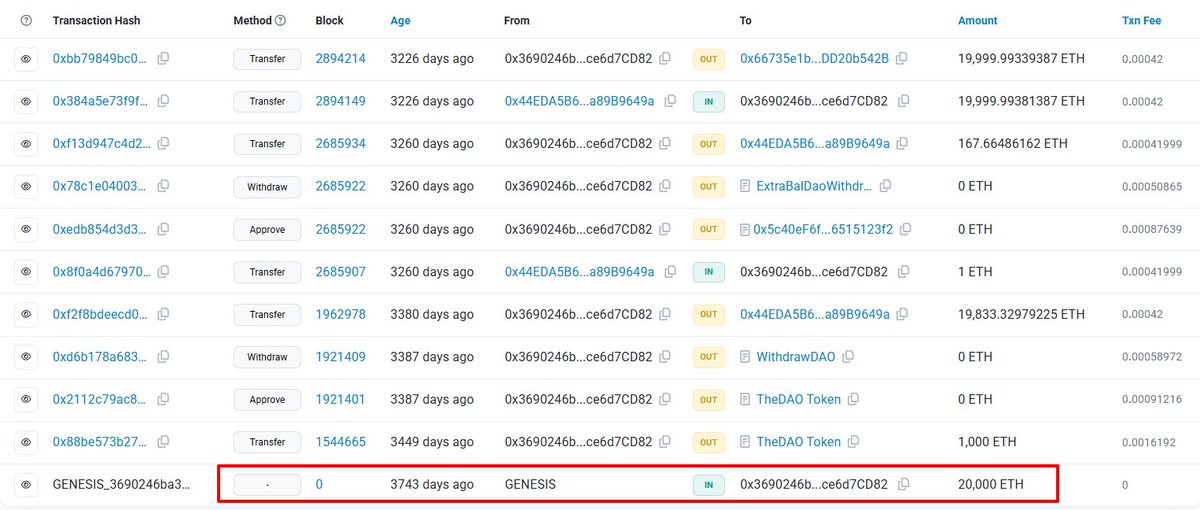Screen dimensions: 1200x510
Task: Open block 1544665
Action: tap(340, 442)
